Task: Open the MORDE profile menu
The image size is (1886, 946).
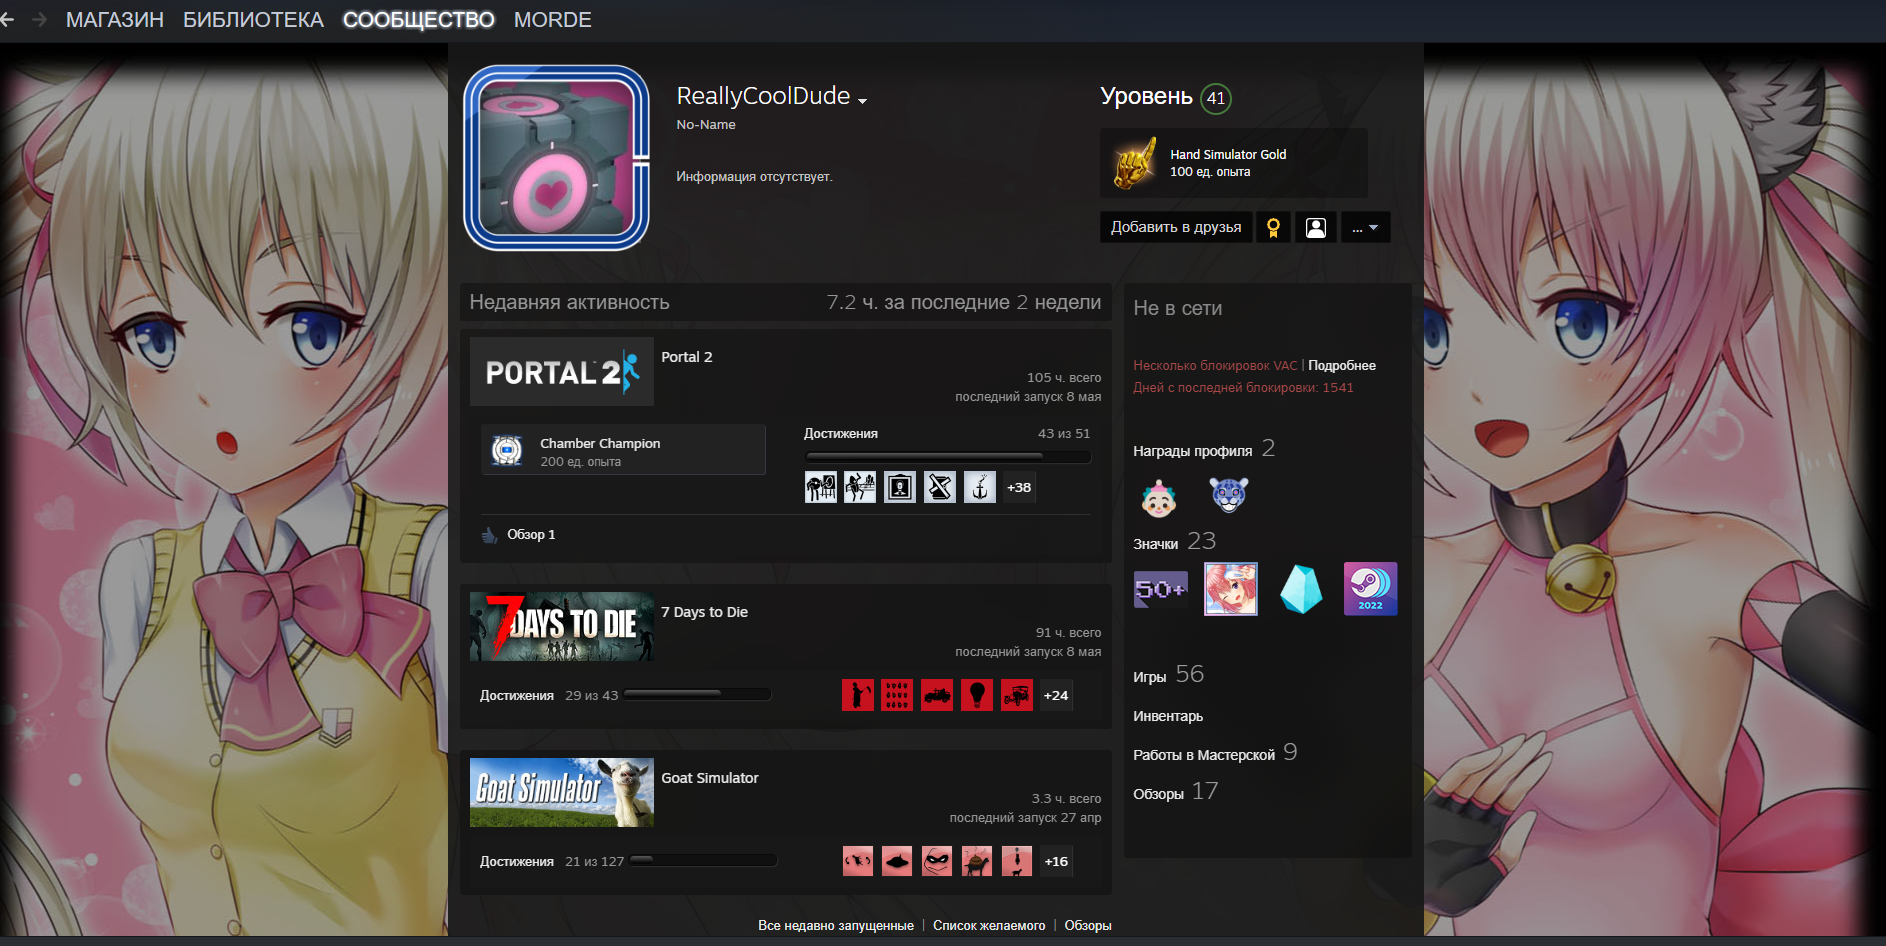Action: click(x=552, y=20)
